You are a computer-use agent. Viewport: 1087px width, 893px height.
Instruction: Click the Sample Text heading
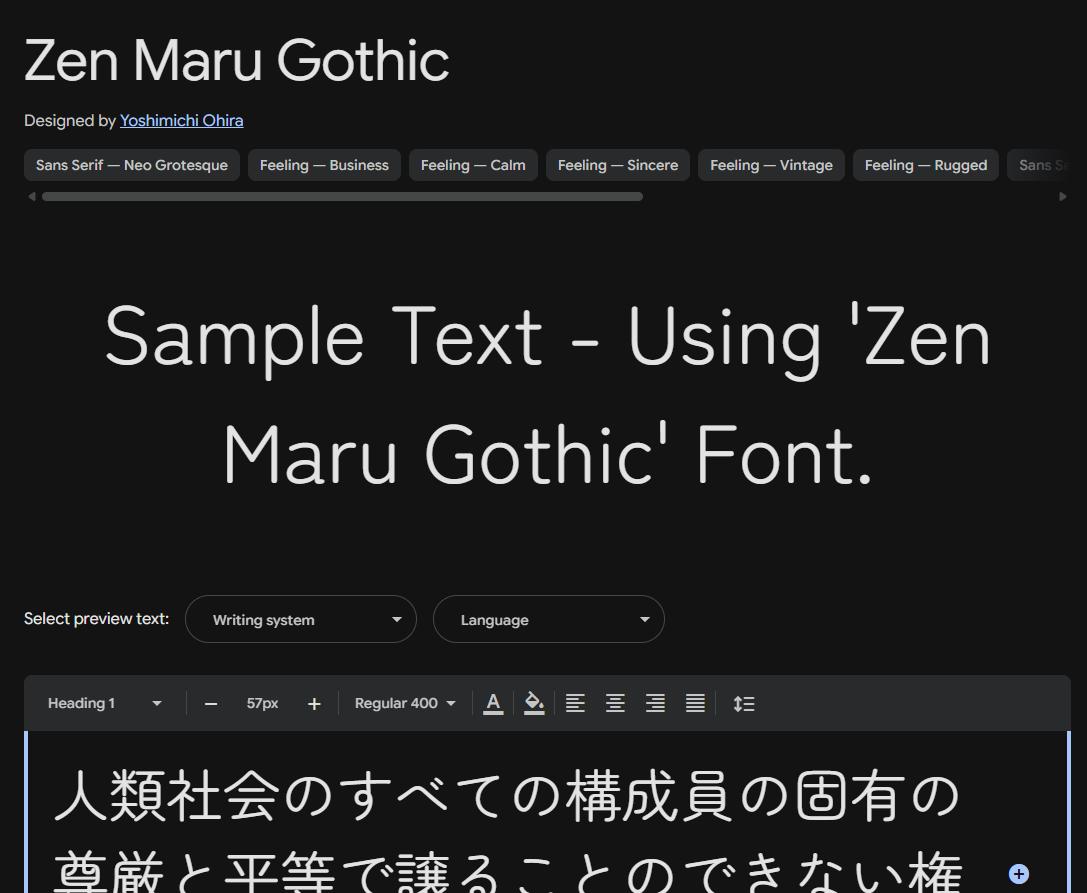(x=548, y=397)
